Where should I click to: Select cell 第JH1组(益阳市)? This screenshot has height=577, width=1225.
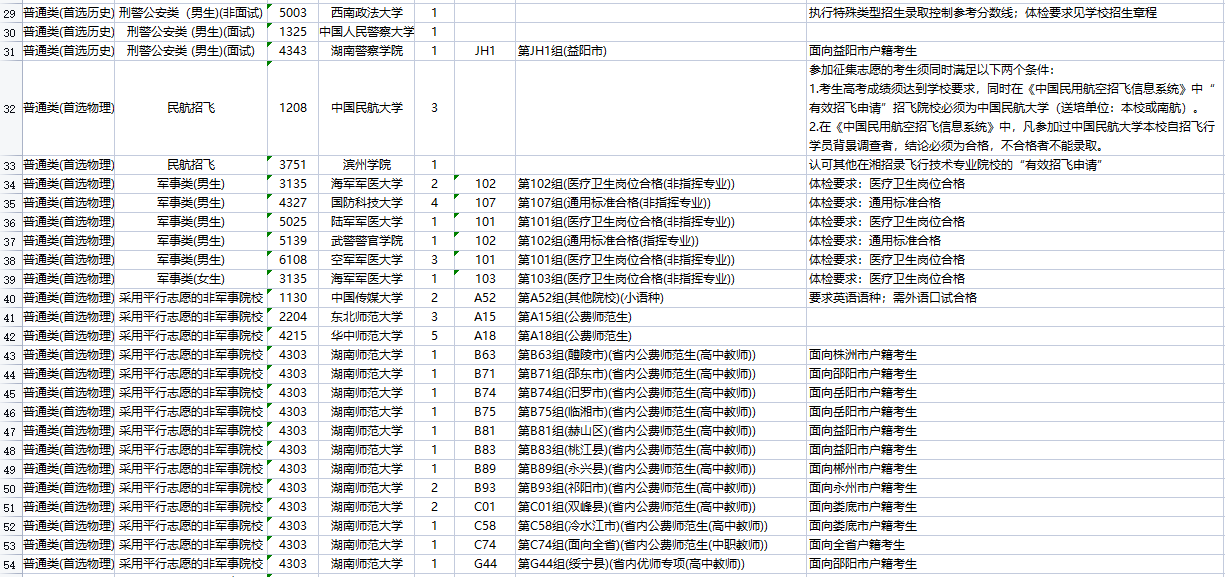pos(661,51)
